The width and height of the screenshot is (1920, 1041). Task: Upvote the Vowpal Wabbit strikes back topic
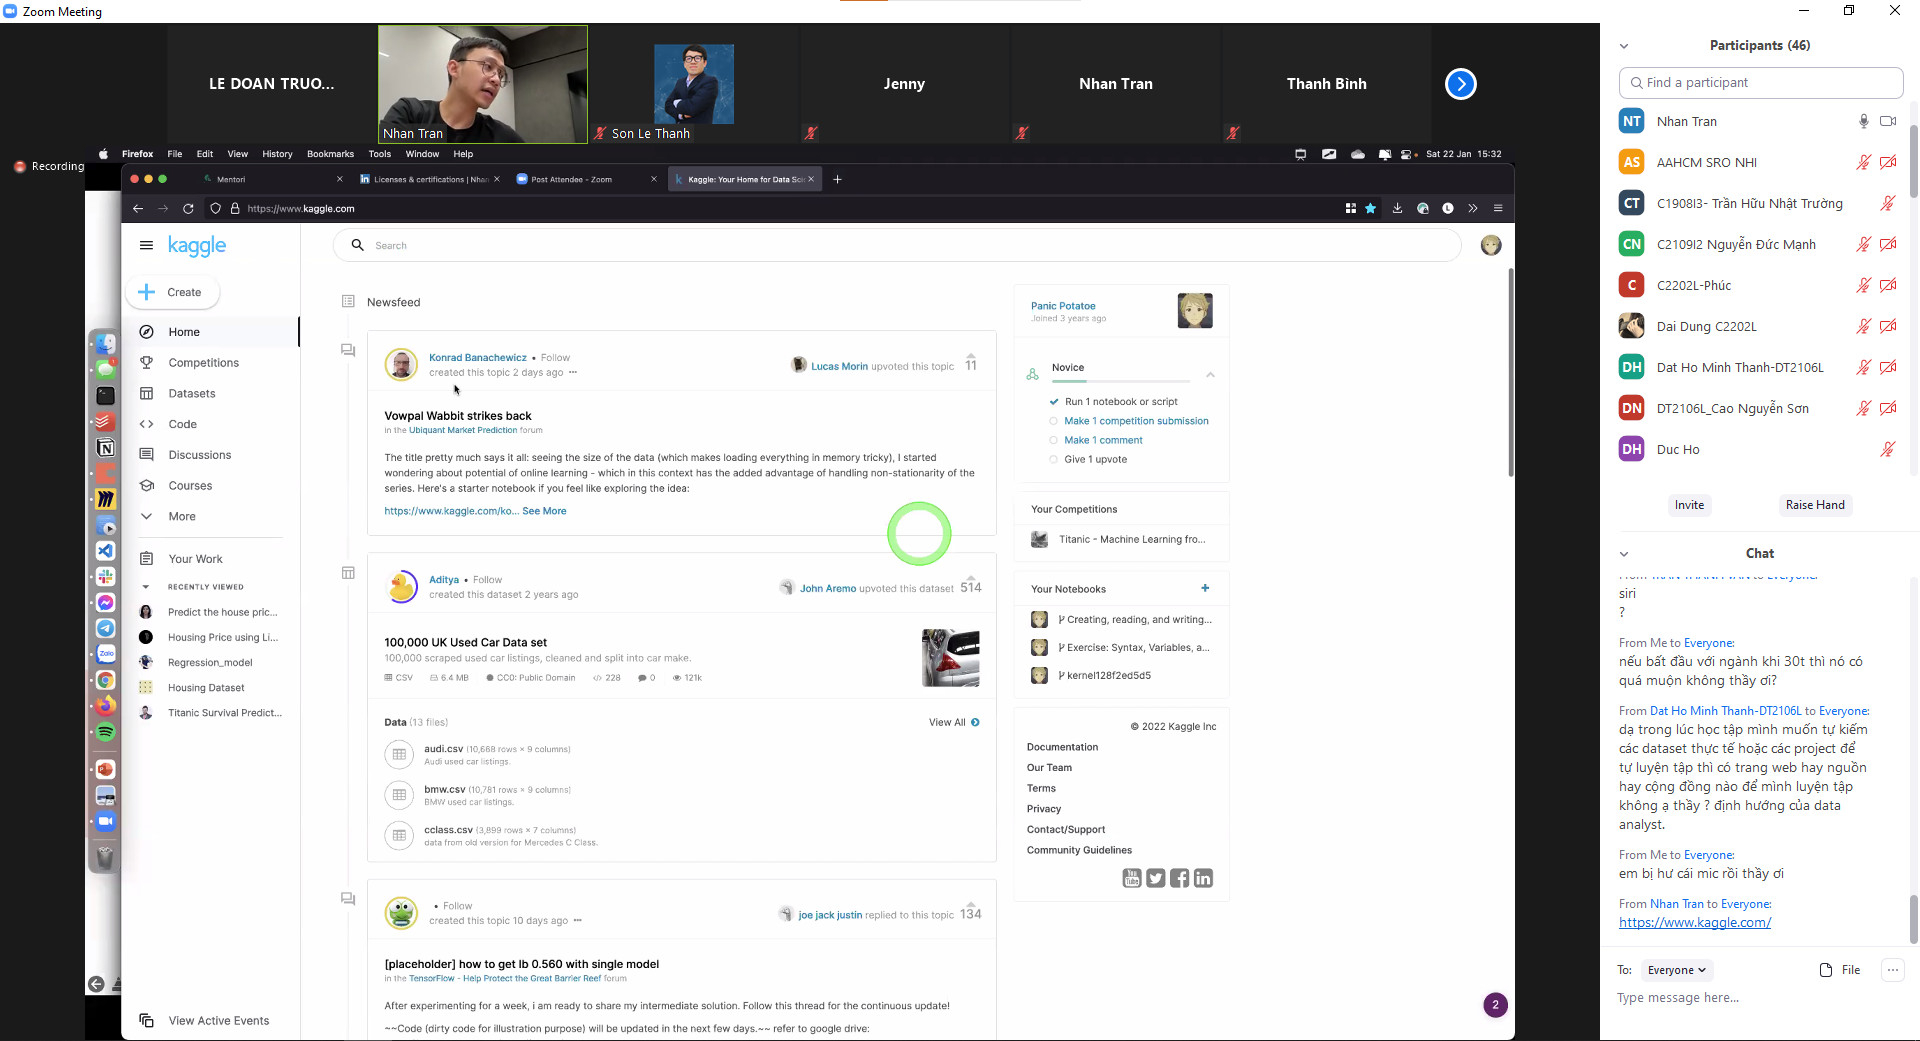pos(971,355)
